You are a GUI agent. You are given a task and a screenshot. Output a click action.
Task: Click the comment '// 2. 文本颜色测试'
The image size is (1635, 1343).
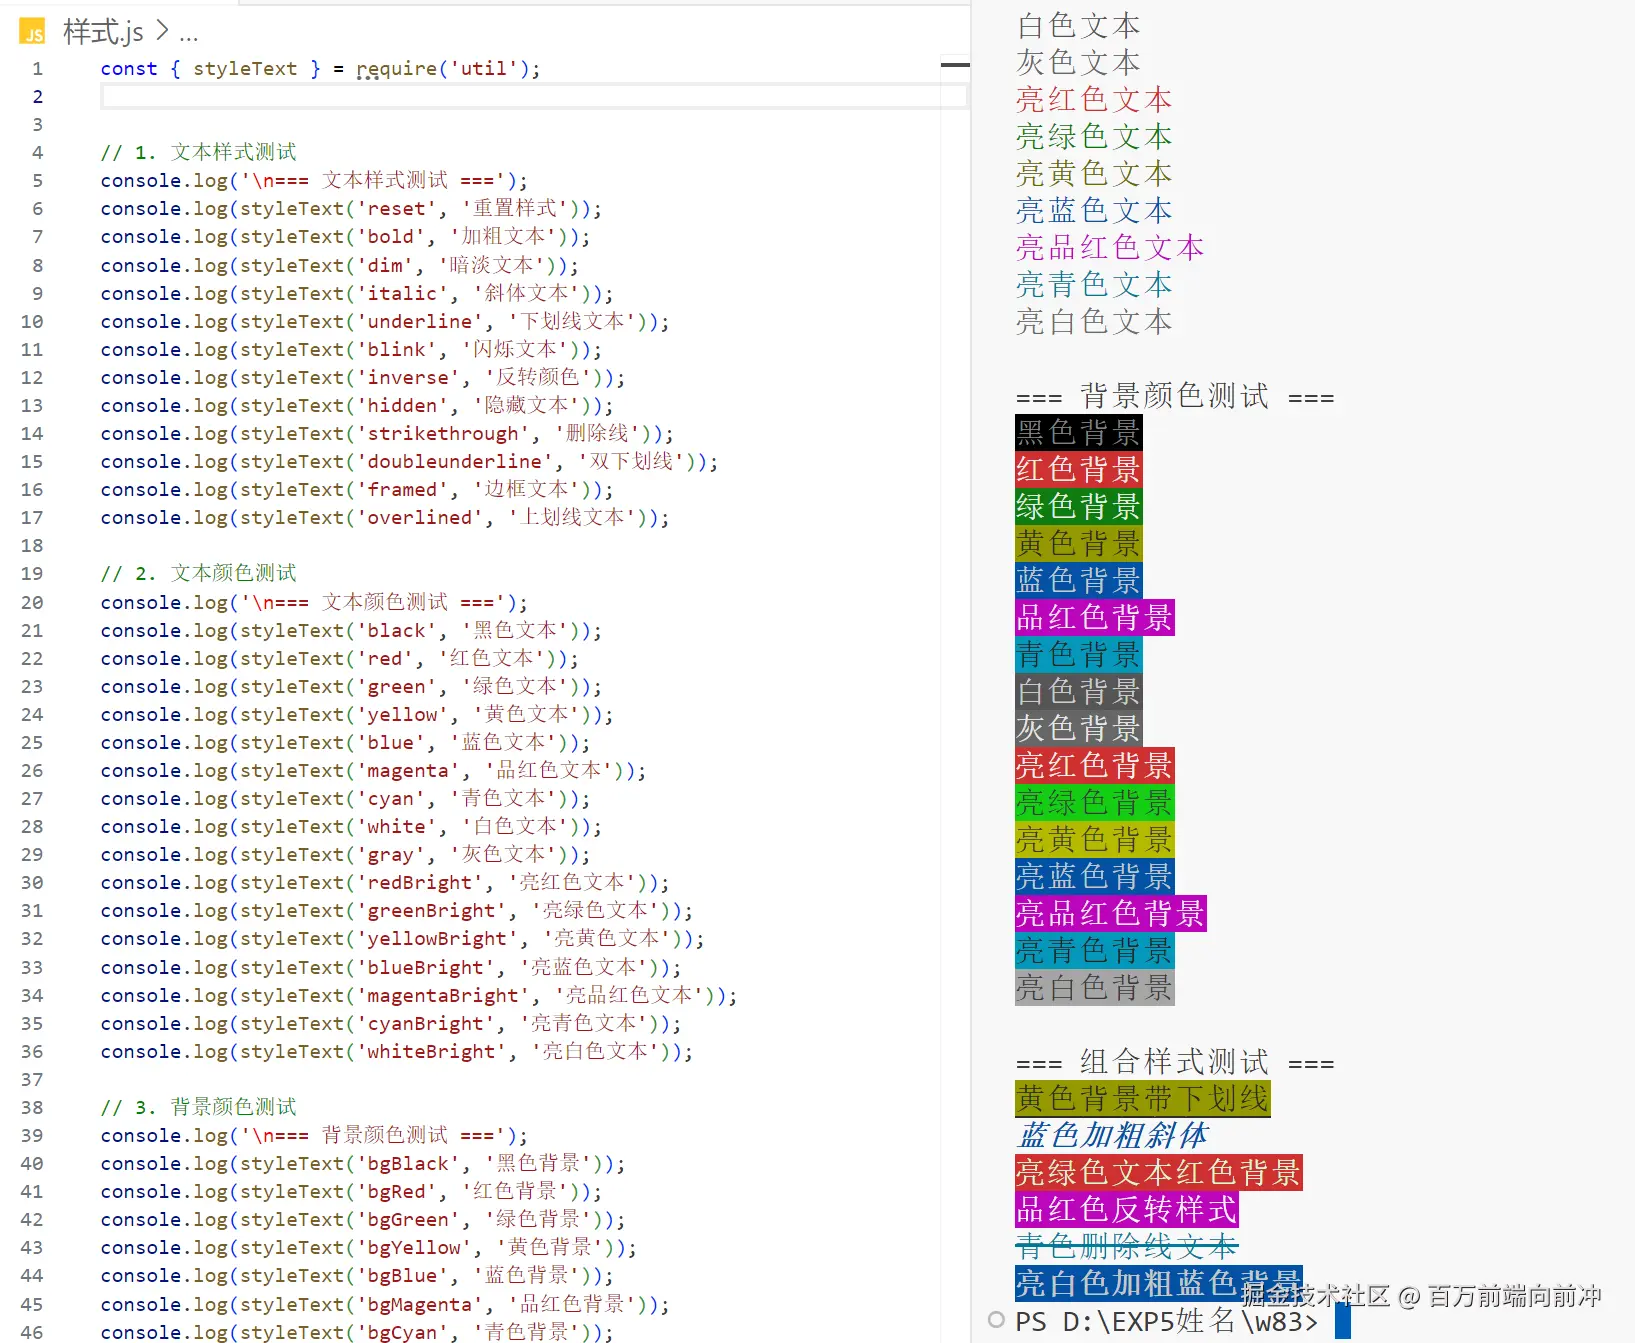pos(198,573)
